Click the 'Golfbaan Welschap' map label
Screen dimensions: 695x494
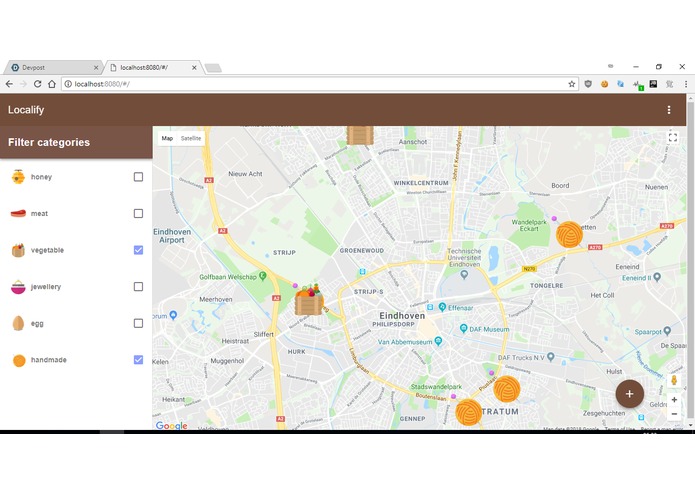click(x=228, y=277)
